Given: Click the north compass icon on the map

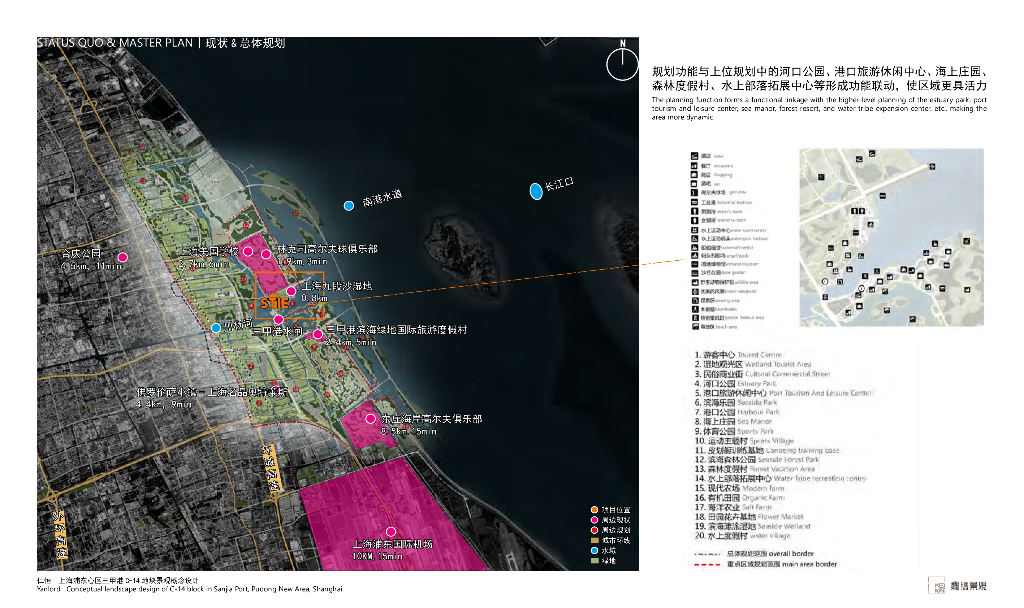Looking at the screenshot, I should tap(622, 63).
